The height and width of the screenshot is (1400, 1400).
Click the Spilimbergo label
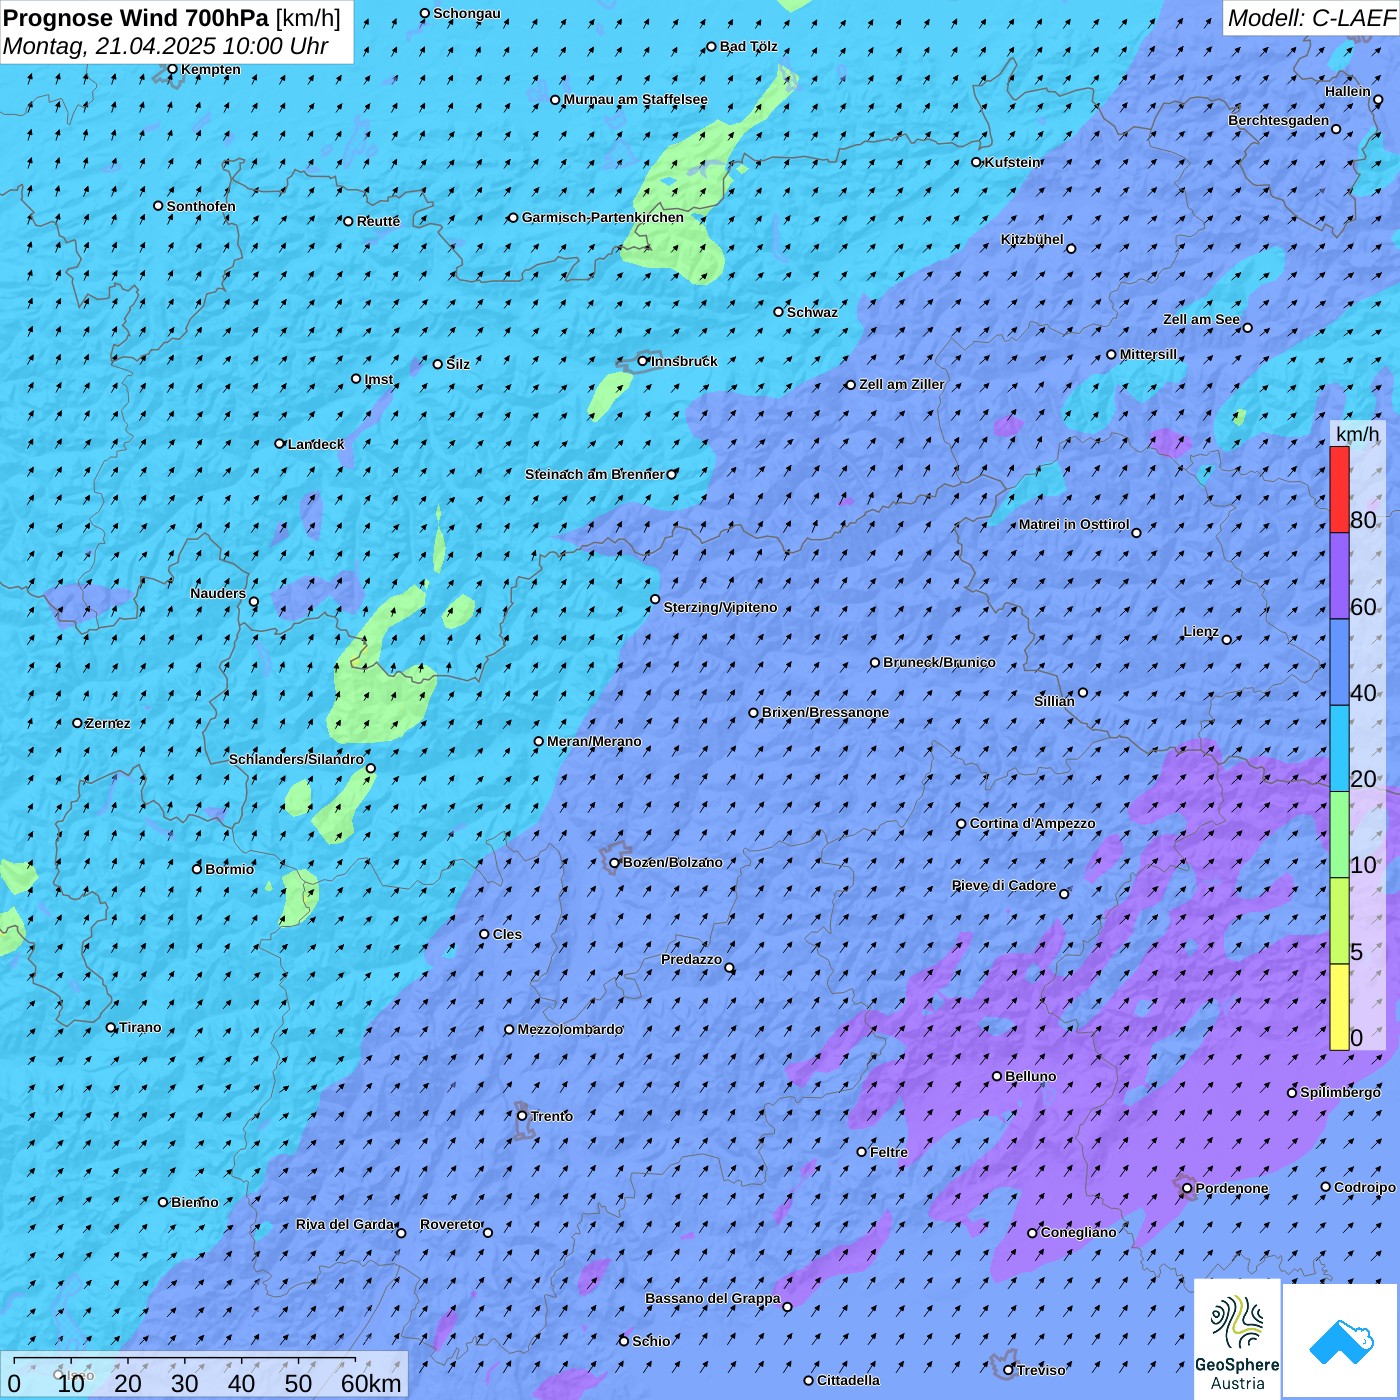pos(1340,1092)
